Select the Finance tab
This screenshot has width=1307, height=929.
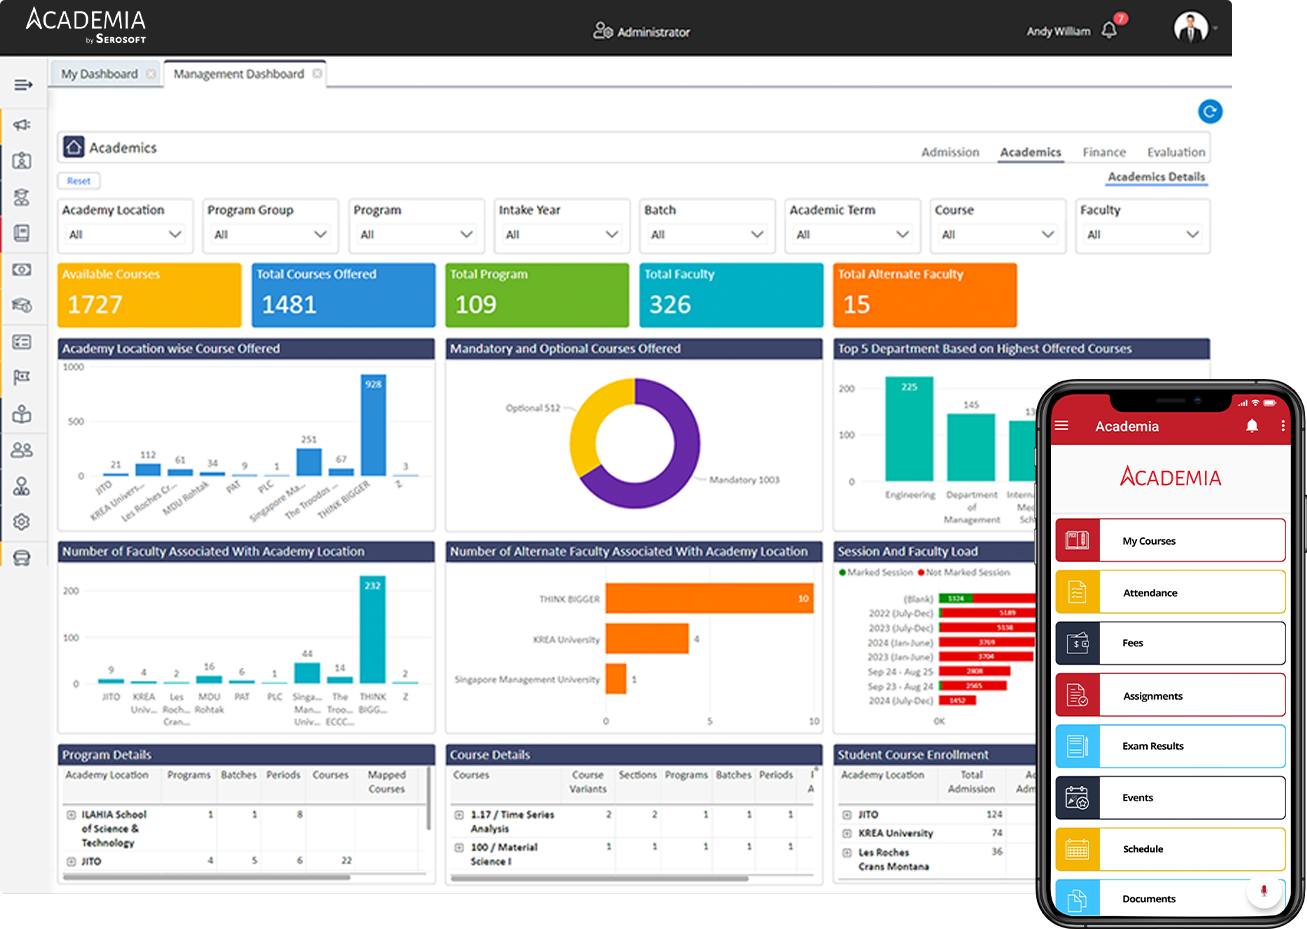pyautogui.click(x=1104, y=152)
